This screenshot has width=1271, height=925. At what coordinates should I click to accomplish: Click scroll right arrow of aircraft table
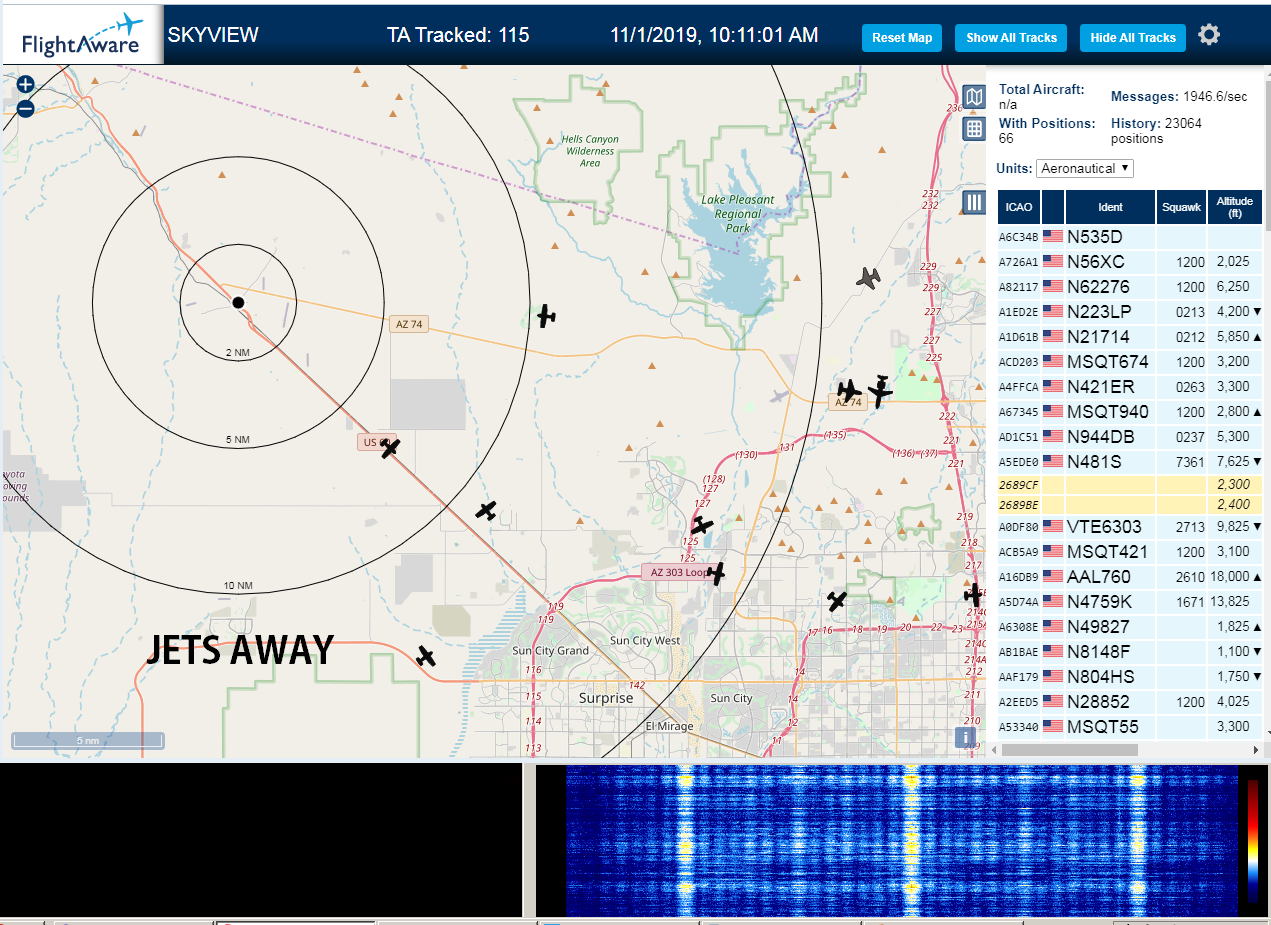click(1257, 750)
